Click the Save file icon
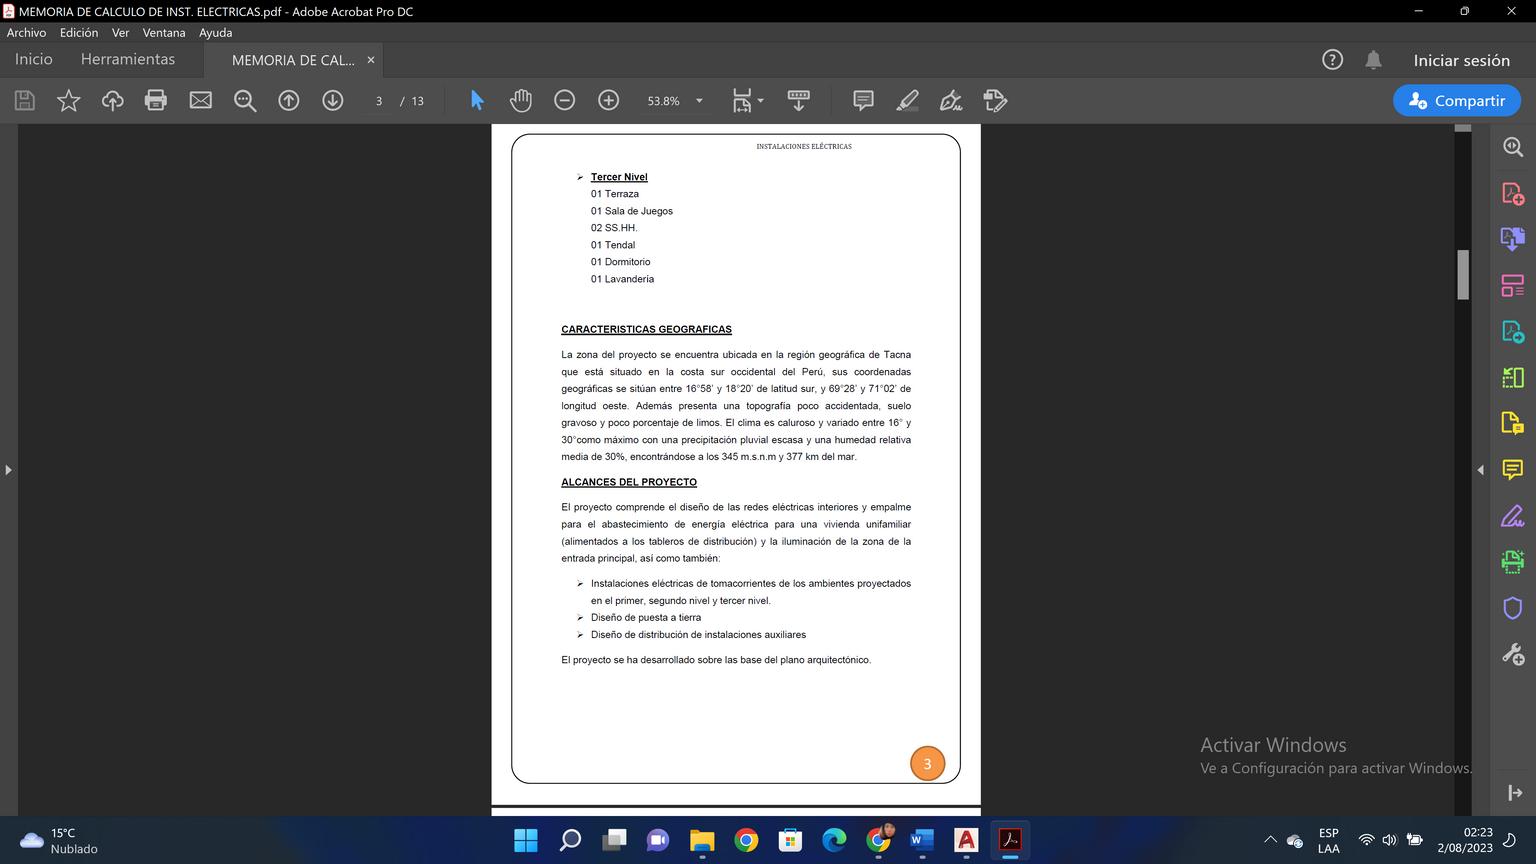1536x864 pixels. click(25, 100)
